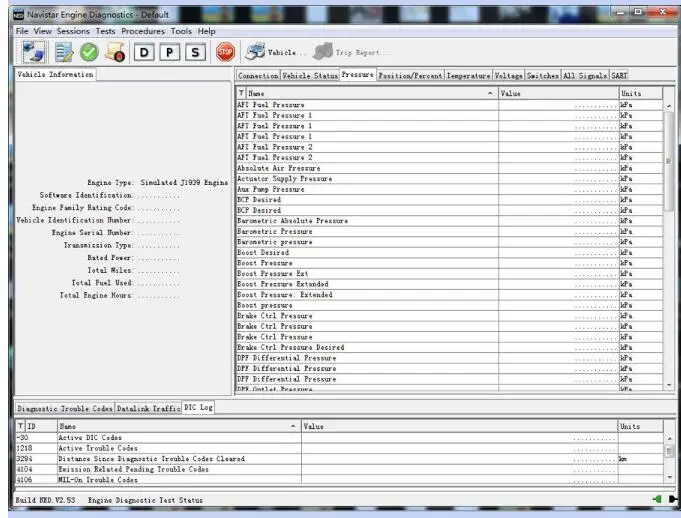Click Units column header in Pressure table
Viewport: 681px width, 518px height.
[x=641, y=93]
